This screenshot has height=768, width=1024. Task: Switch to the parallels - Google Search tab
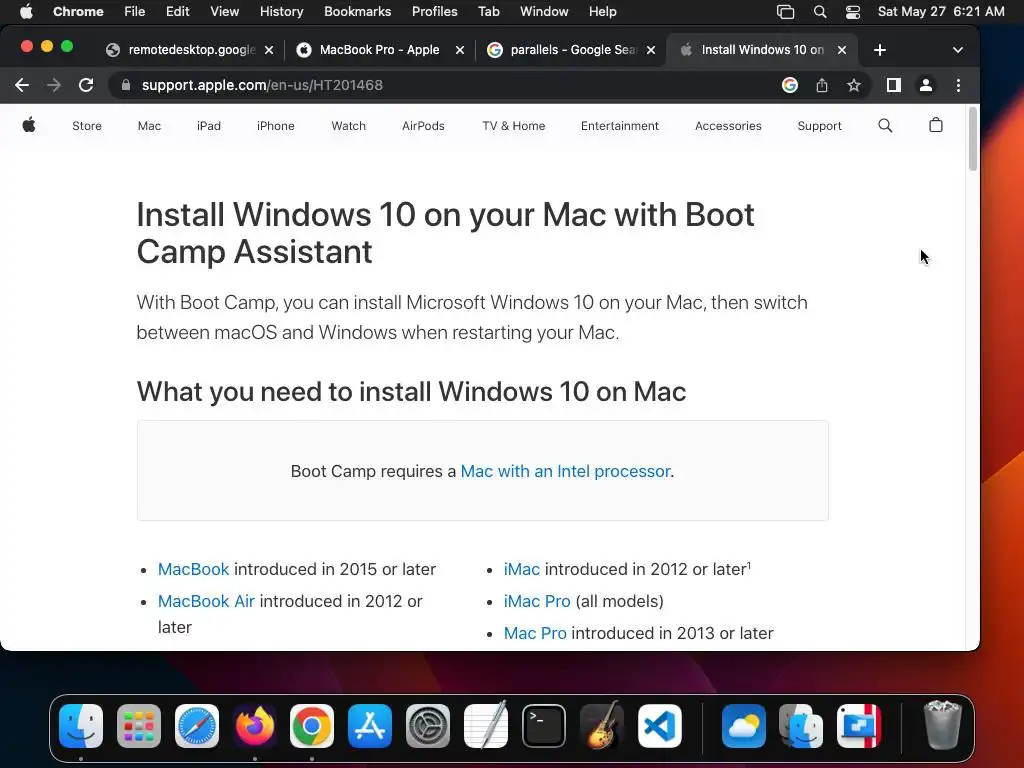click(x=571, y=50)
